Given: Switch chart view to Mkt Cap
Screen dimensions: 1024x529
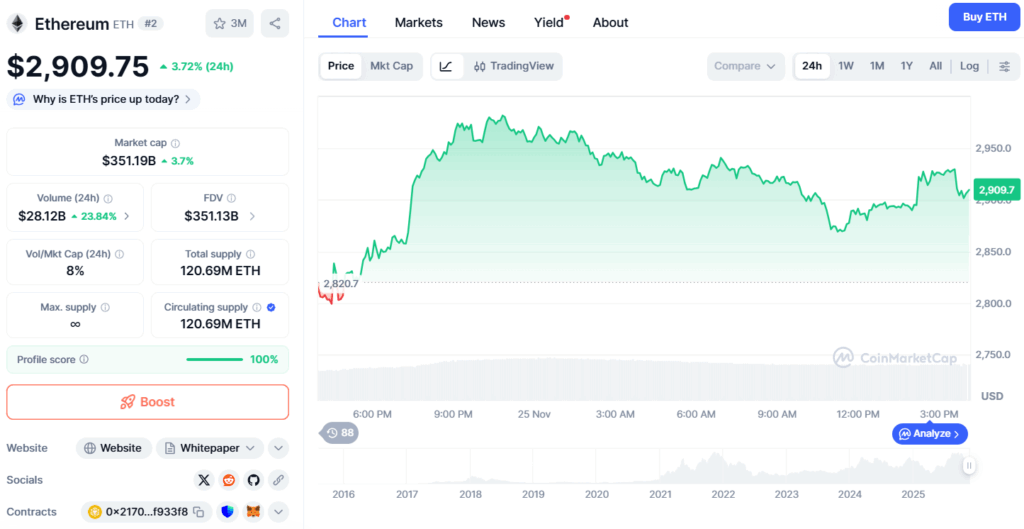Looking at the screenshot, I should click(391, 66).
